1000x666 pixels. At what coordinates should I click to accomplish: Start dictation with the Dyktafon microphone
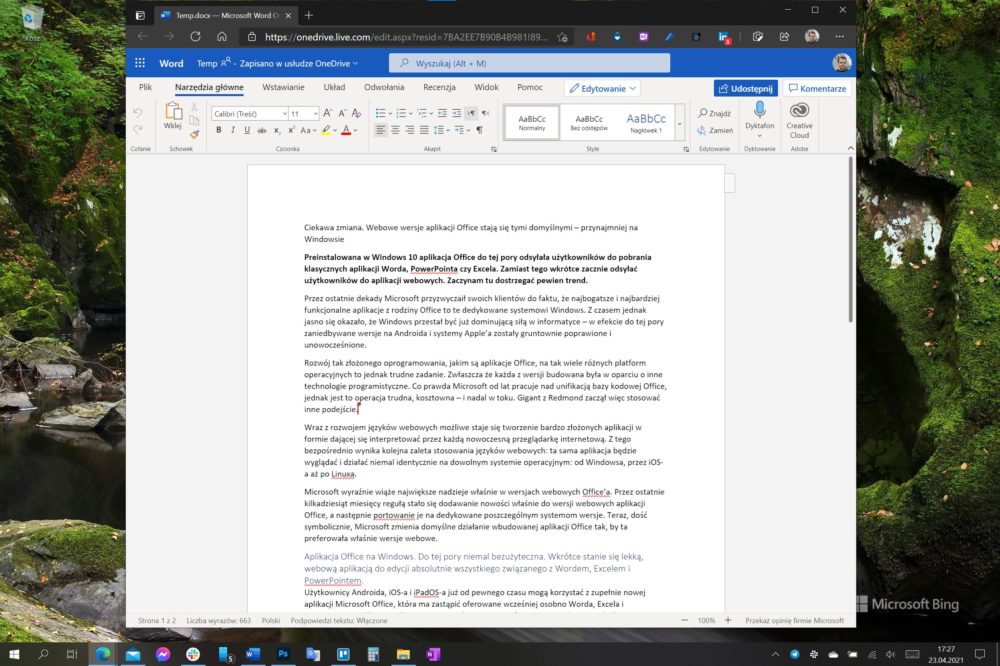point(760,110)
